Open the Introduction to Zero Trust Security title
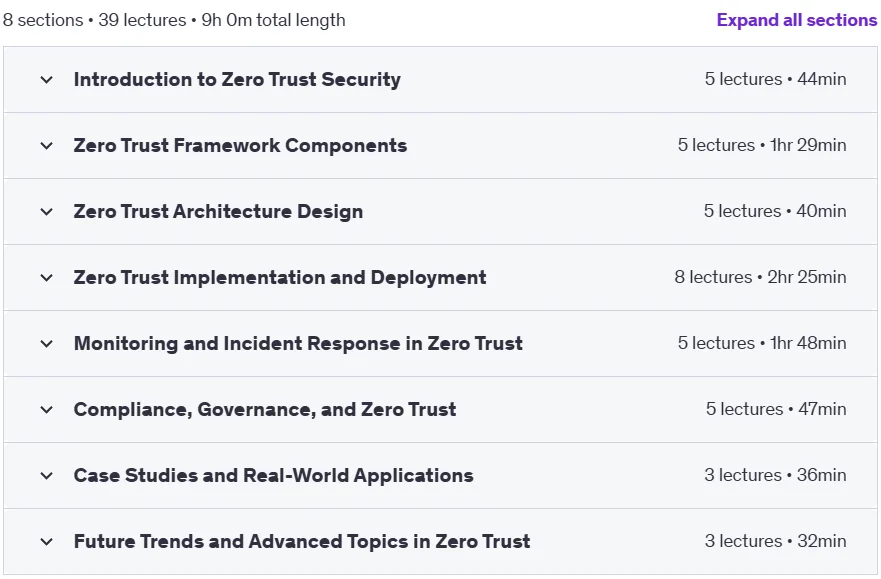The width and height of the screenshot is (881, 579). tap(237, 80)
